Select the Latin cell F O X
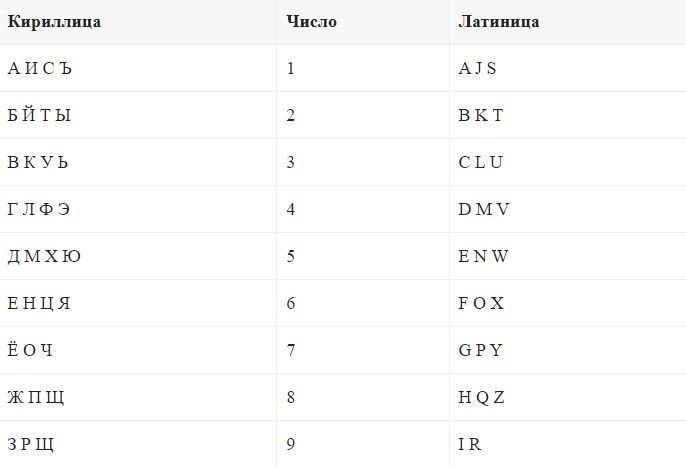This screenshot has height=467, width=686. (x=568, y=303)
